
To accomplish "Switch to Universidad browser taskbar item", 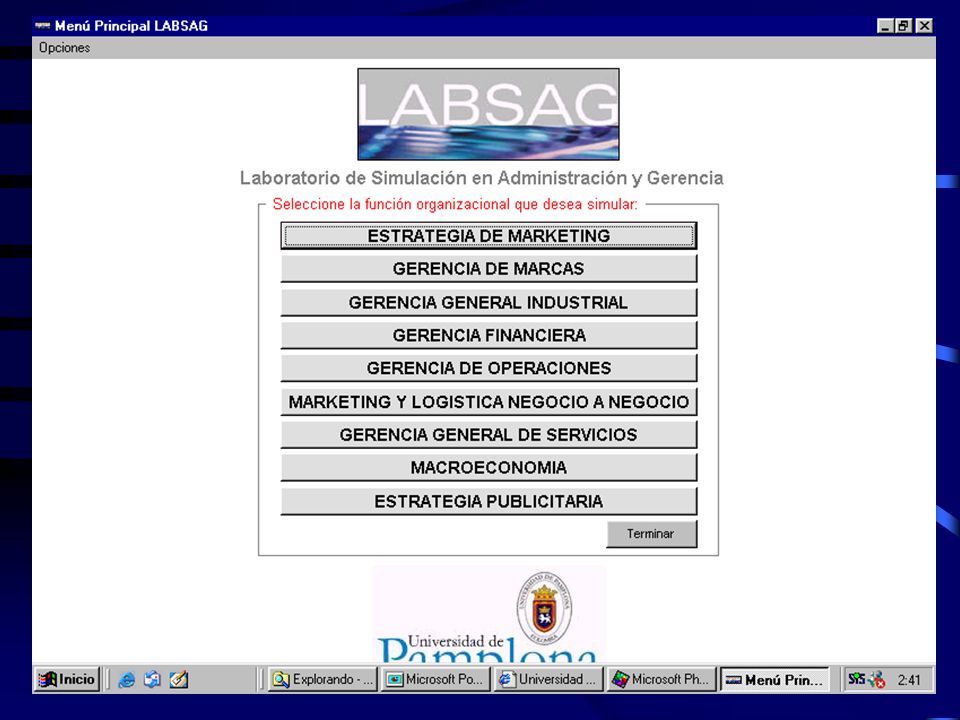I will click(548, 680).
